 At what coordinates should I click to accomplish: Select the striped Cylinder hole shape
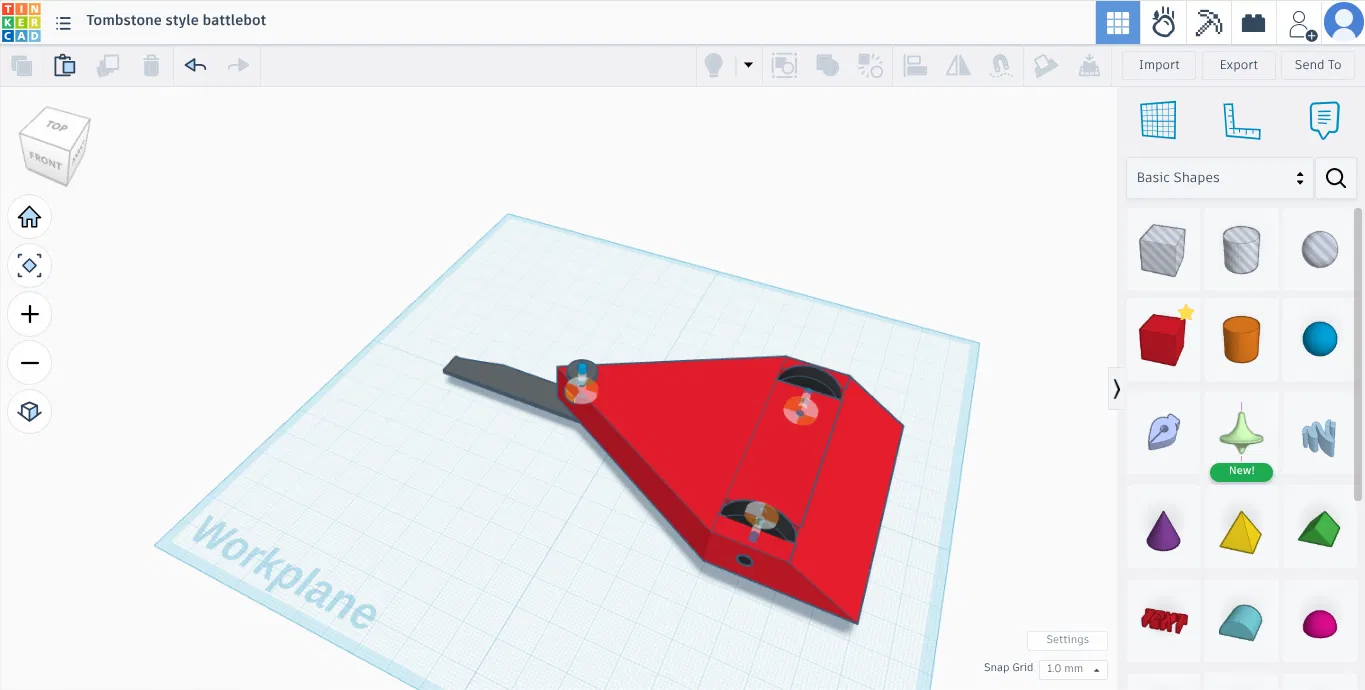(x=1241, y=248)
